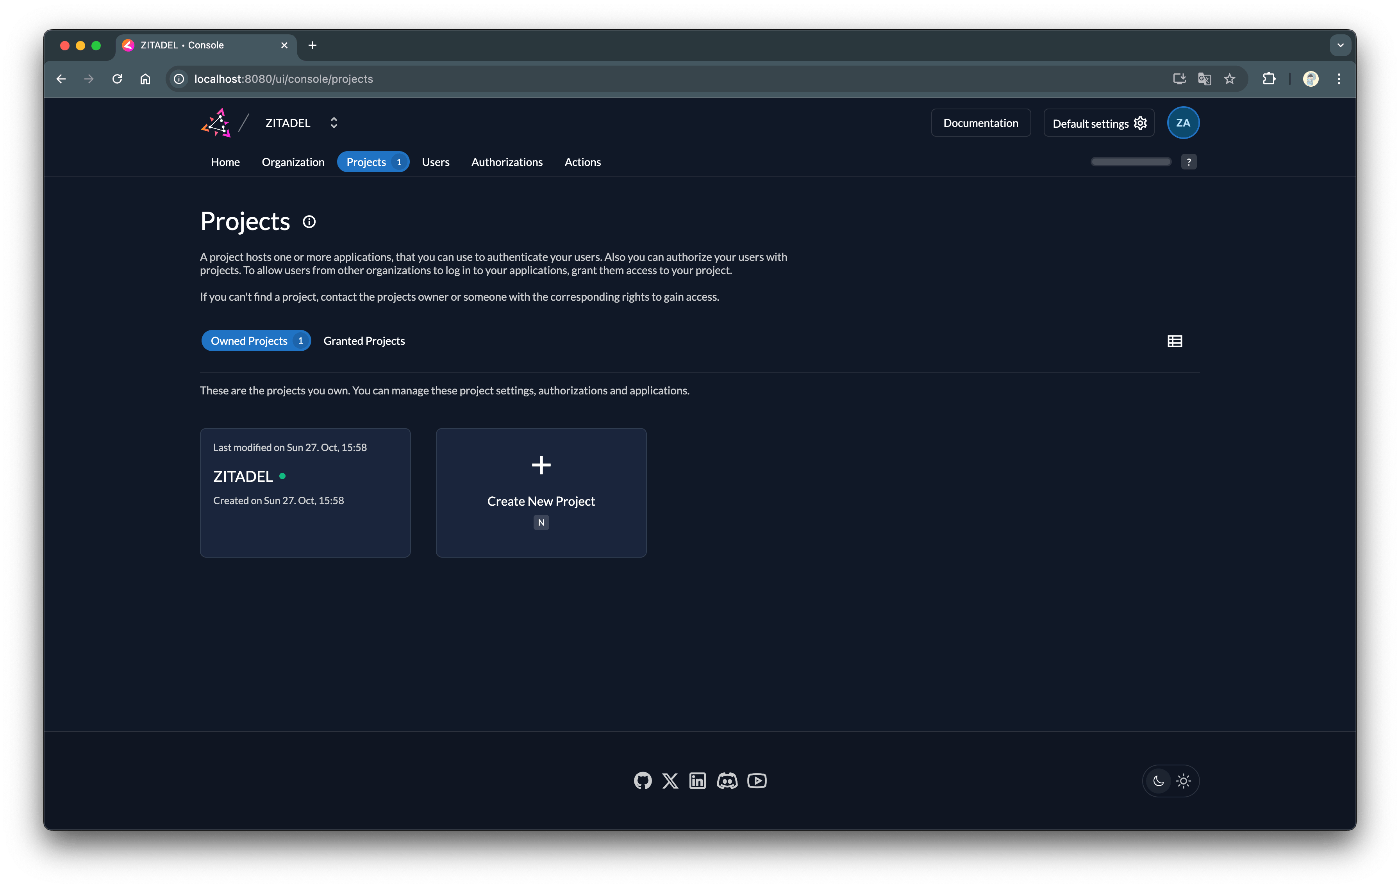Open the GitHub icon in footer
The height and width of the screenshot is (888, 1400).
click(x=643, y=781)
